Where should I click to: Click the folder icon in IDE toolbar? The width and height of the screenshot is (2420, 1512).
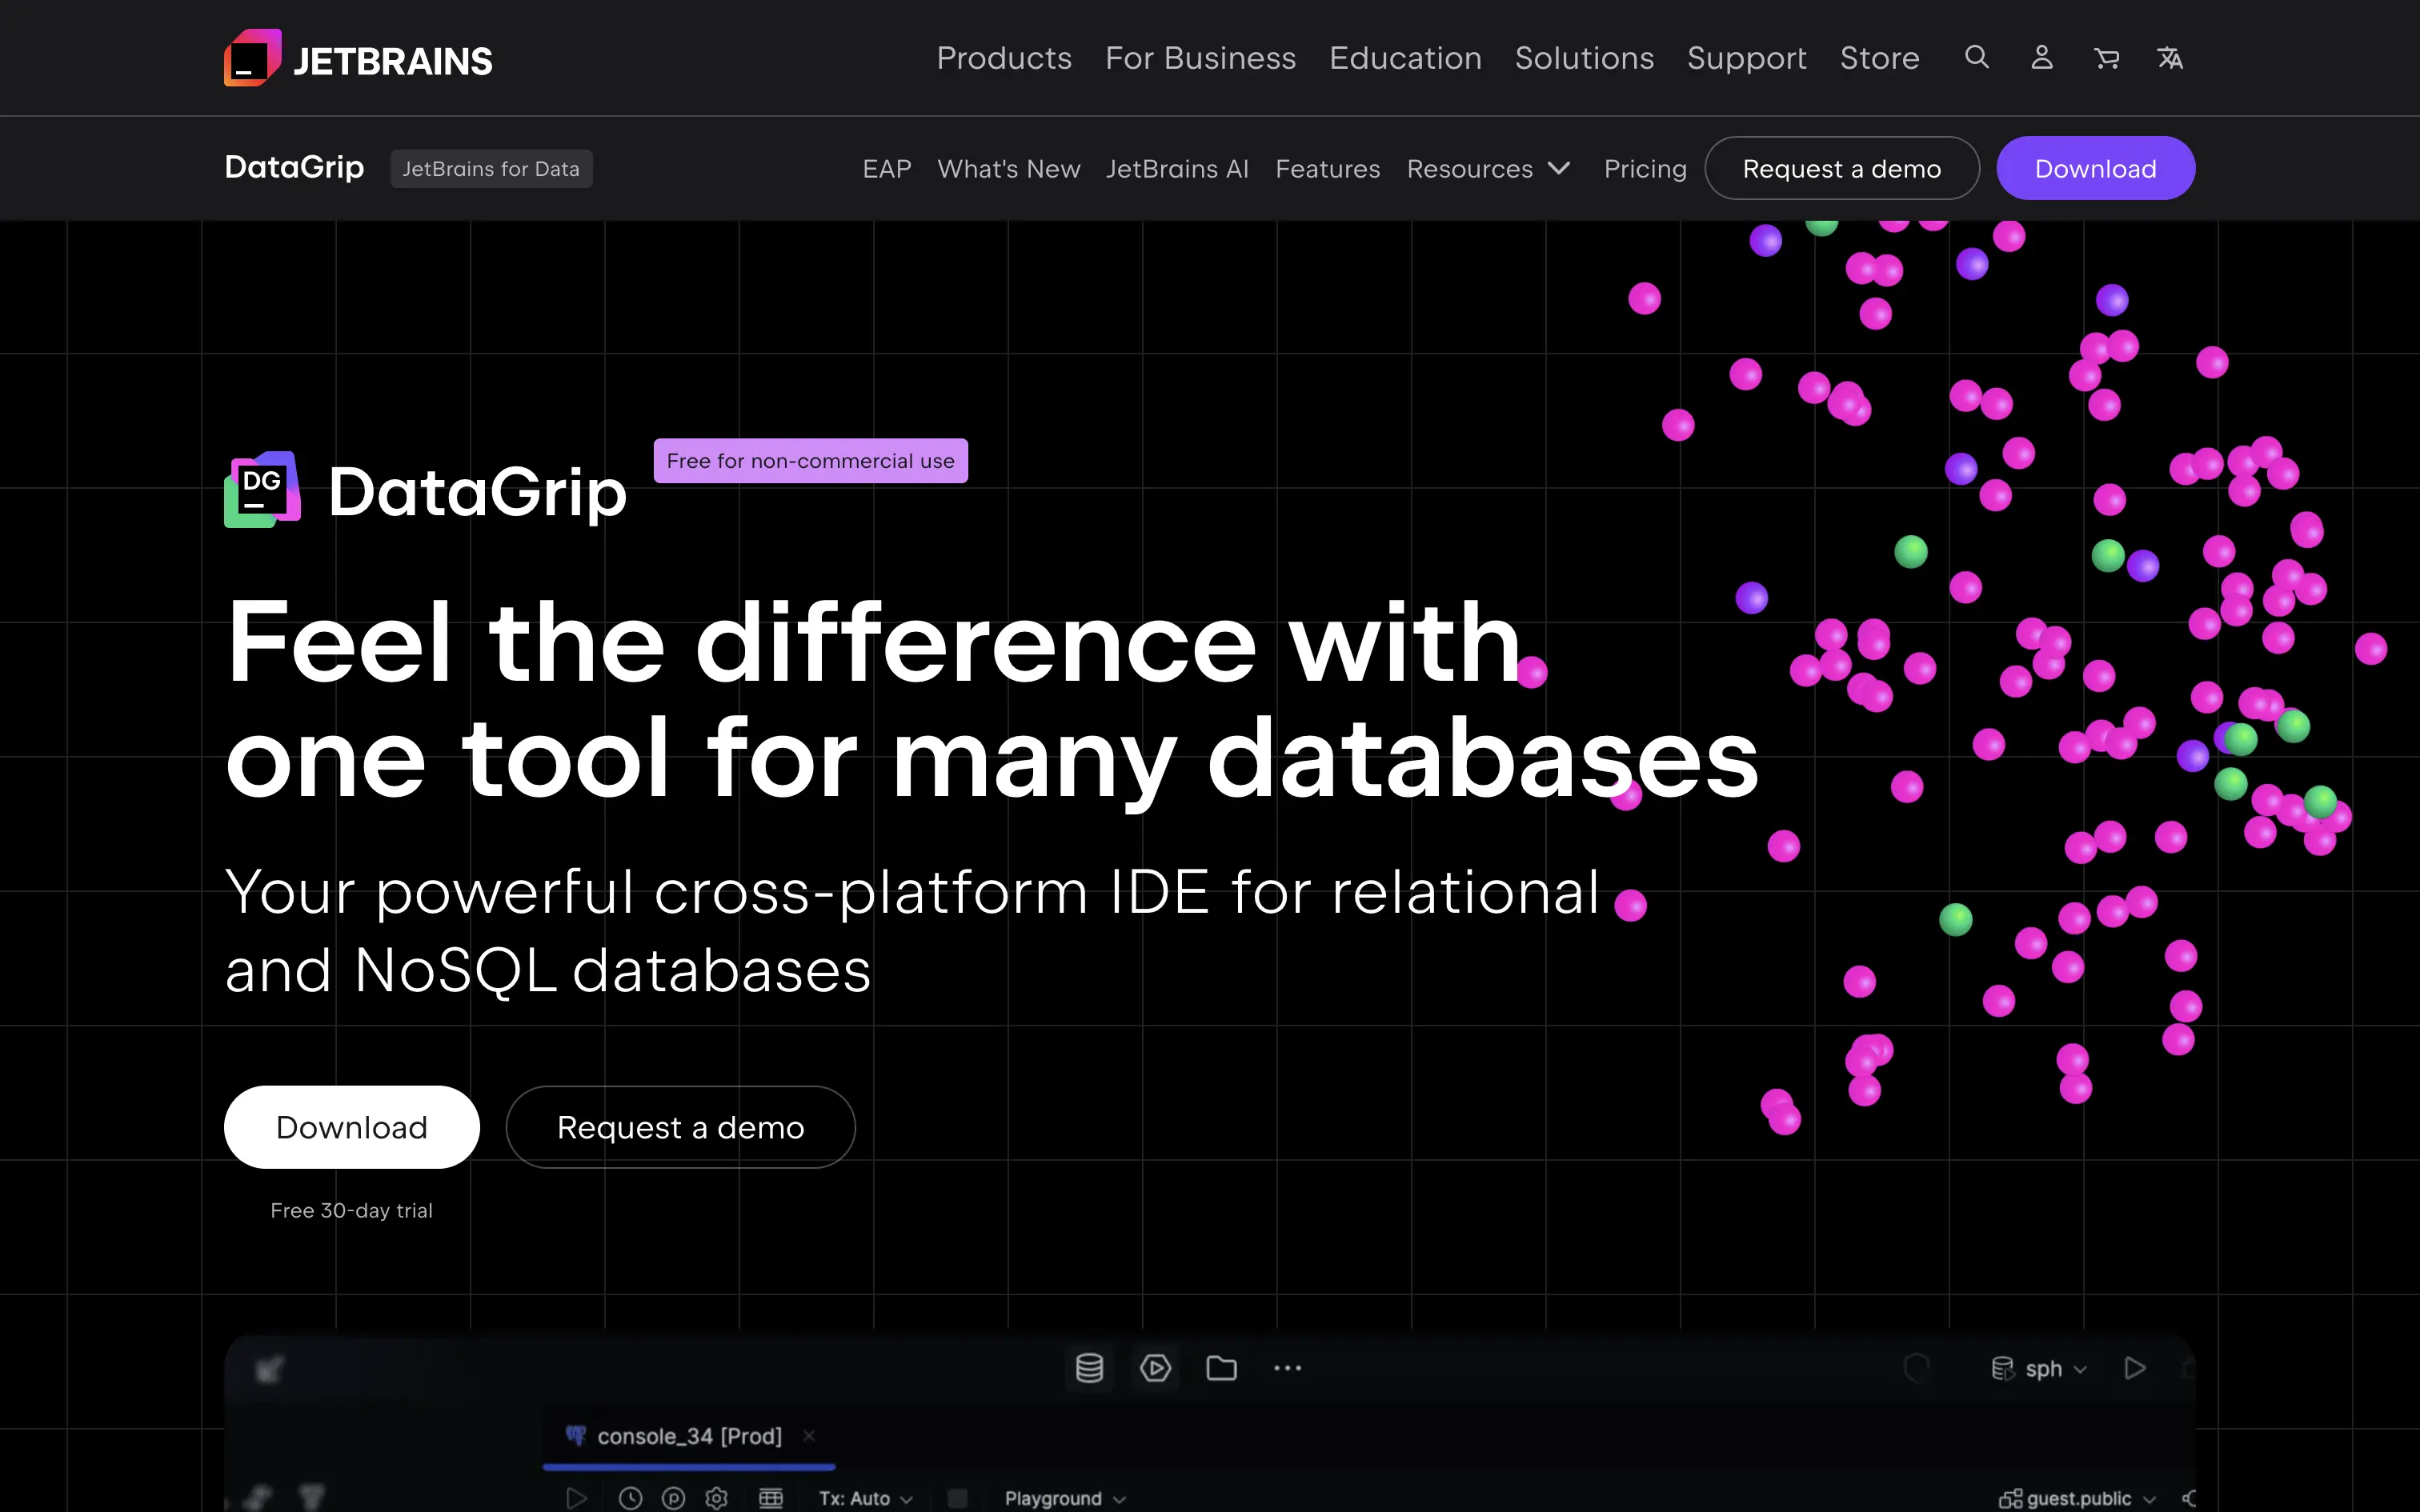(x=1221, y=1368)
